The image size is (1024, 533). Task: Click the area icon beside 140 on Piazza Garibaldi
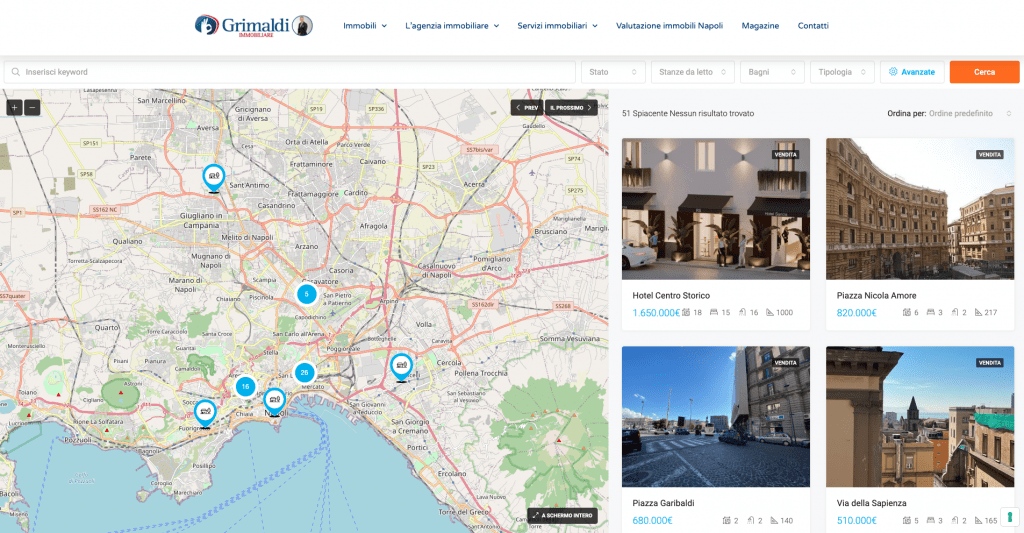coord(774,521)
